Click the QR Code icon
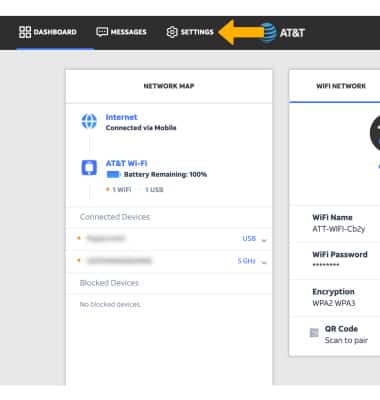Image resolution: width=380 pixels, height=400 pixels. click(314, 333)
